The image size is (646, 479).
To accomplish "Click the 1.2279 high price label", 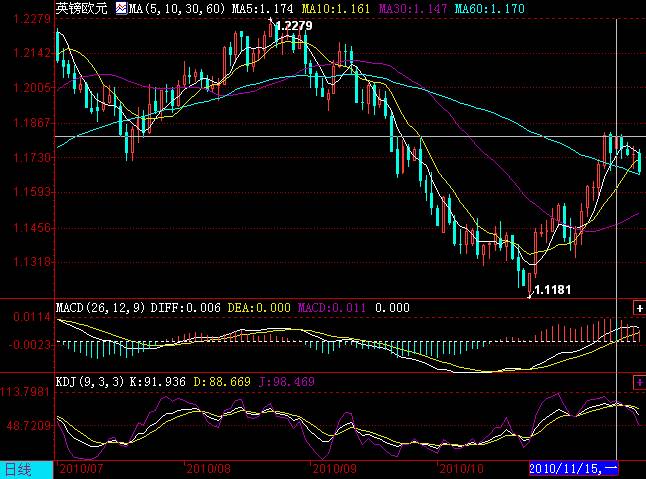I will click(294, 26).
